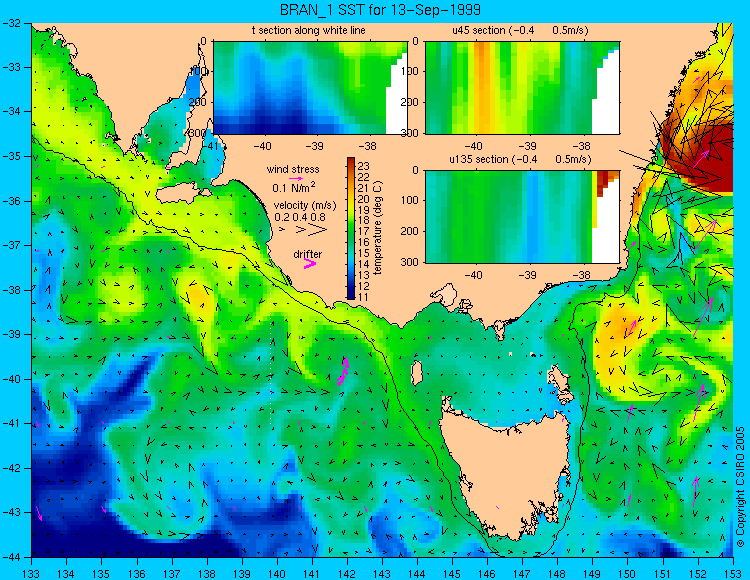Click the main map latitude label -44
The image size is (750, 580).
pyautogui.click(x=11, y=557)
